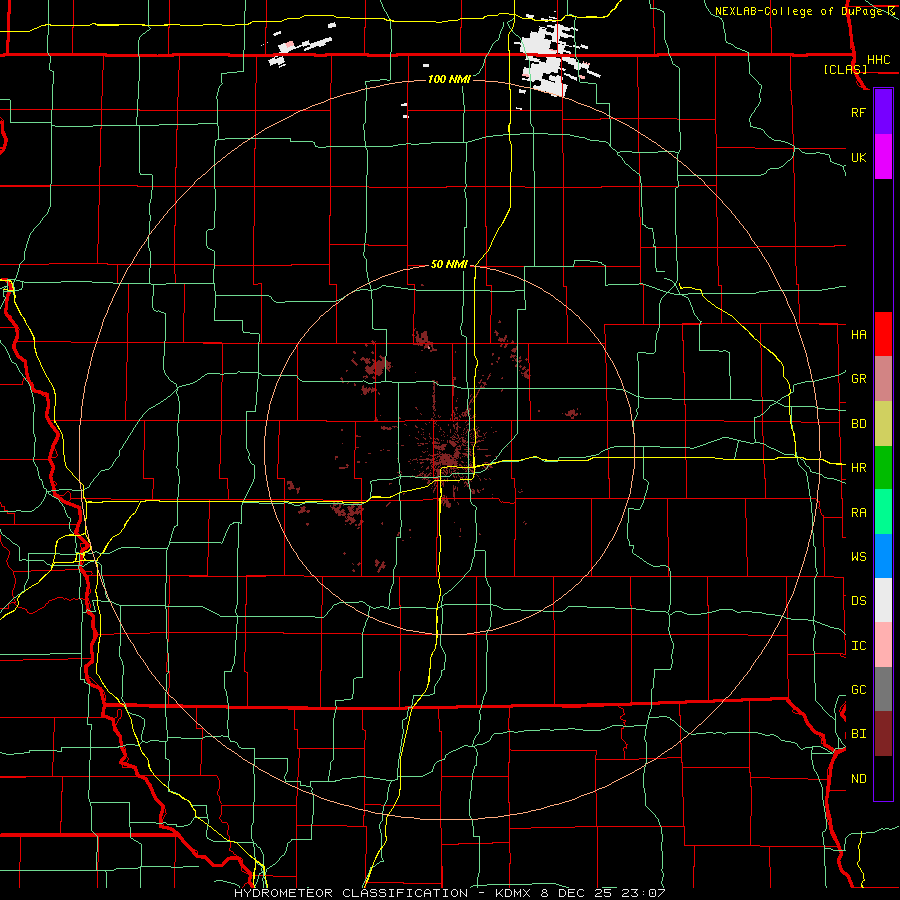Screen dimensions: 900x900
Task: Select the RA legend label
Action: point(858,513)
